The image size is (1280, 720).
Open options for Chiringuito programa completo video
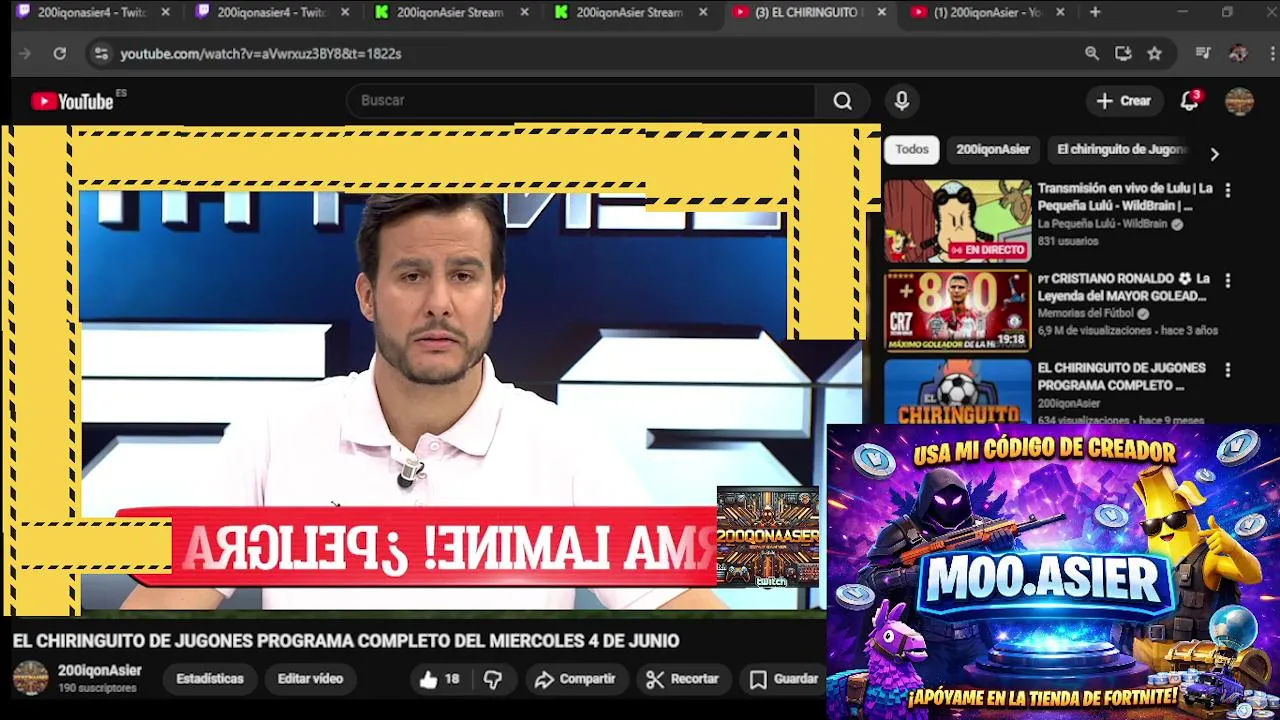(1228, 370)
